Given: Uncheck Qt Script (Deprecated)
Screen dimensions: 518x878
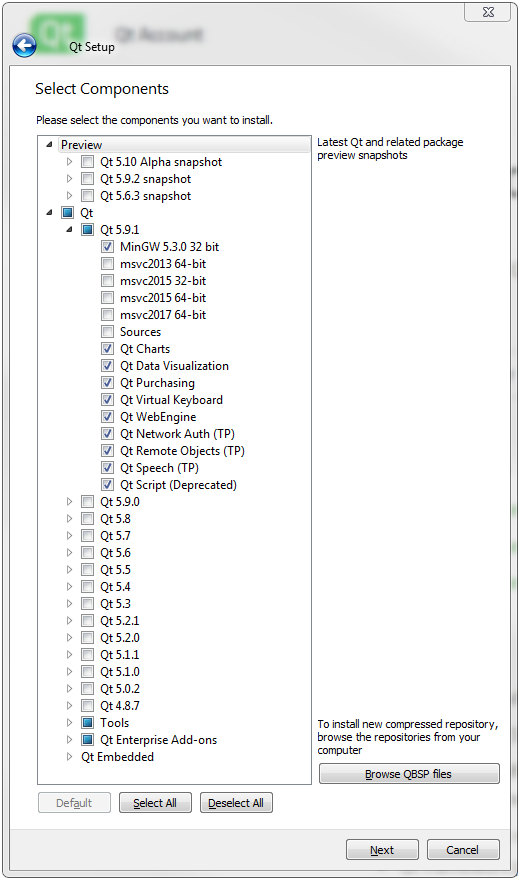Looking at the screenshot, I should click(x=108, y=485).
